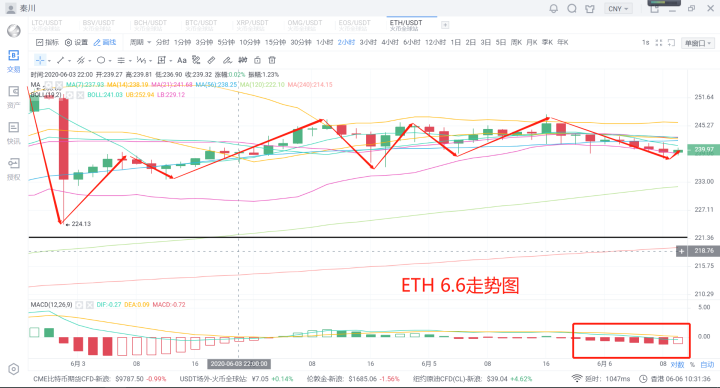Image resolution: width=720 pixels, height=388 pixels.
Task: Choose the Aa text annotation tool
Action: 182,60
